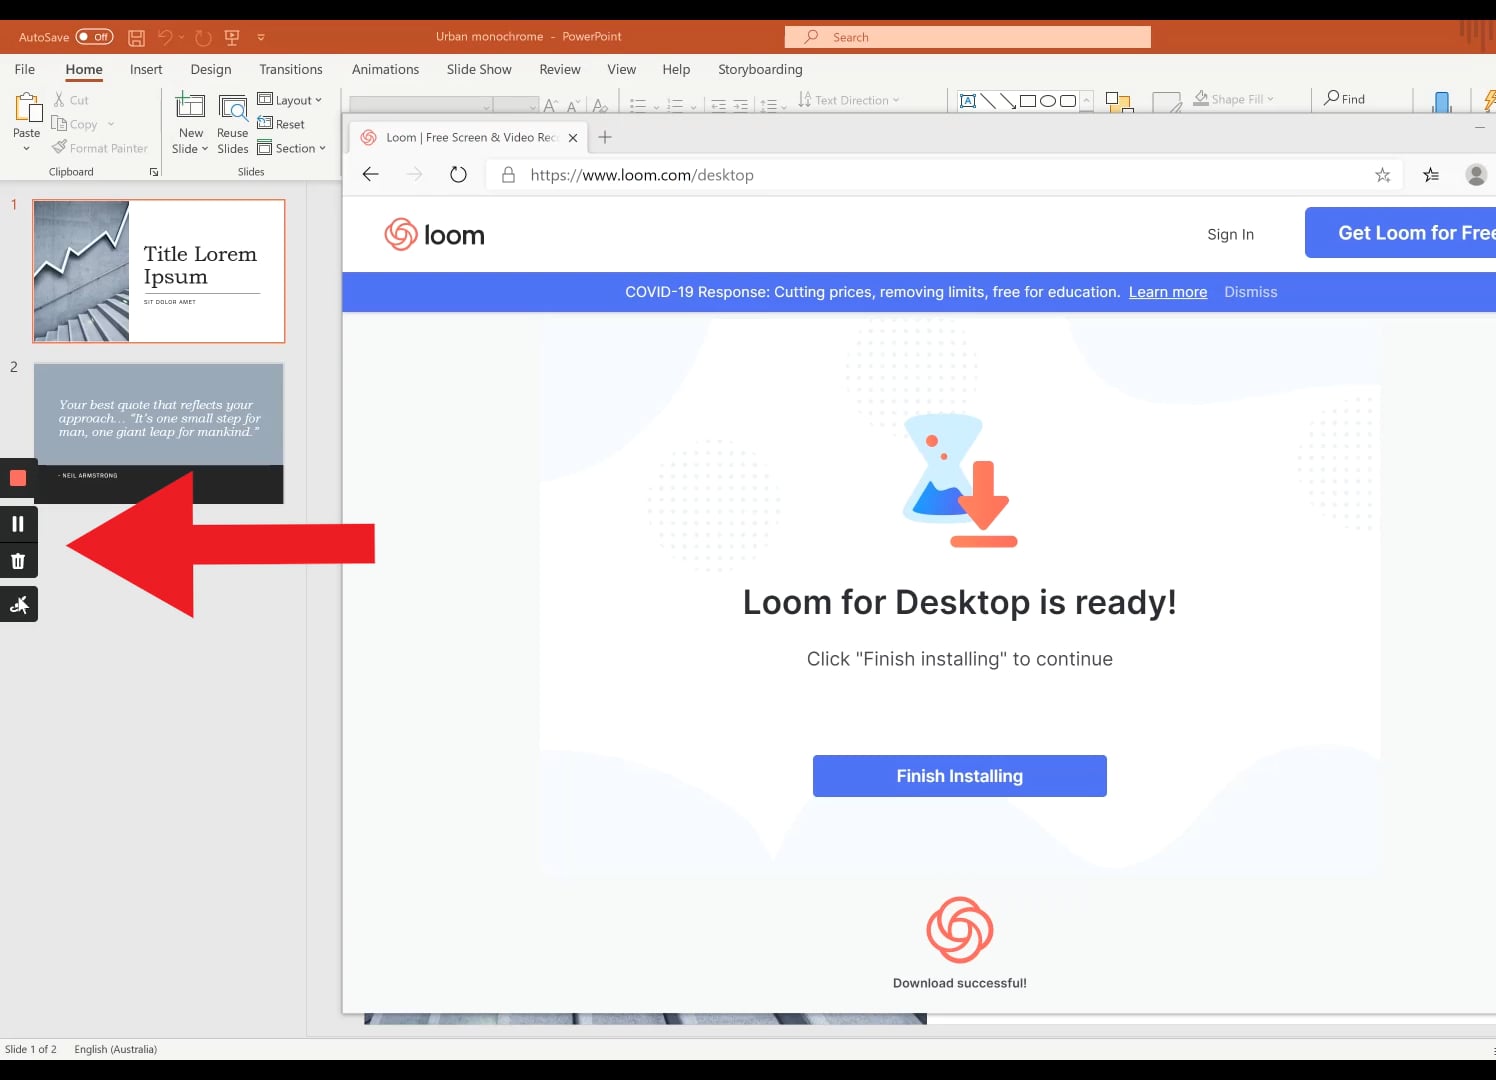Open the View tab

coord(621,69)
